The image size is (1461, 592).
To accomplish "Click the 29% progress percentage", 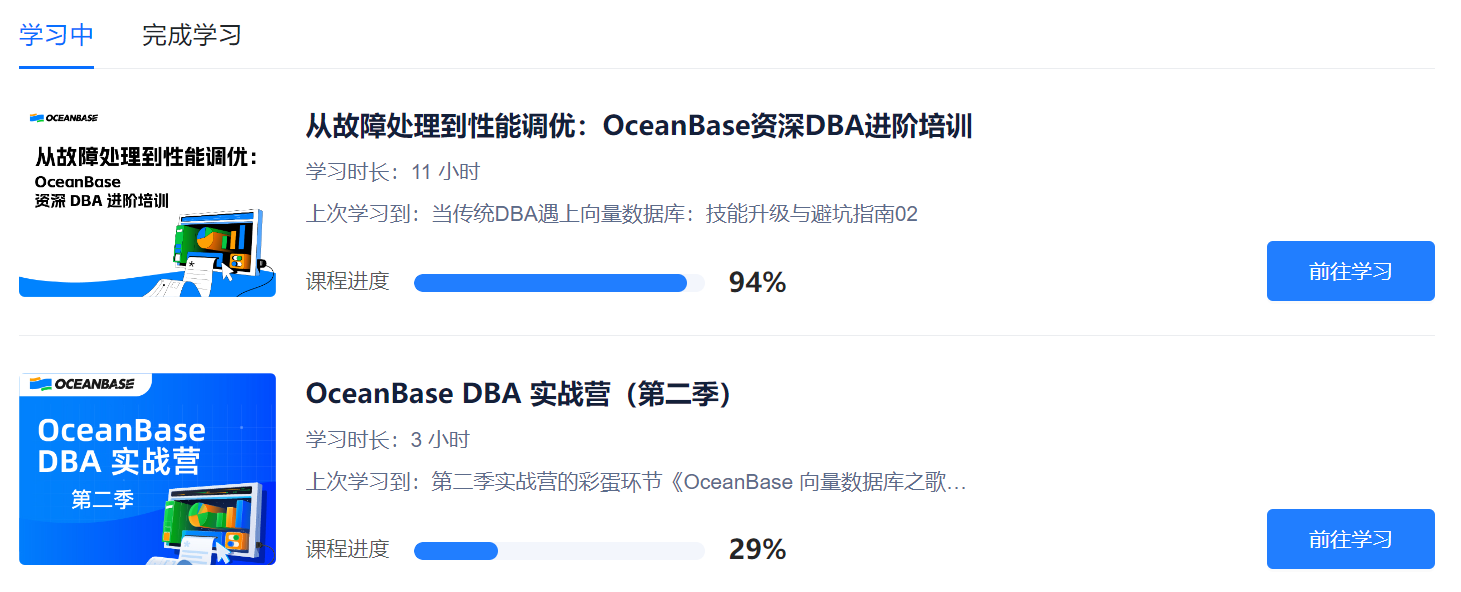I will (x=757, y=550).
